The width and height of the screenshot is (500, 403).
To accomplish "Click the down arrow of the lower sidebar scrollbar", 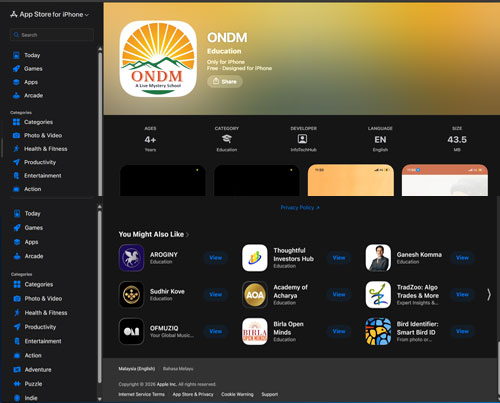I will click(x=100, y=399).
